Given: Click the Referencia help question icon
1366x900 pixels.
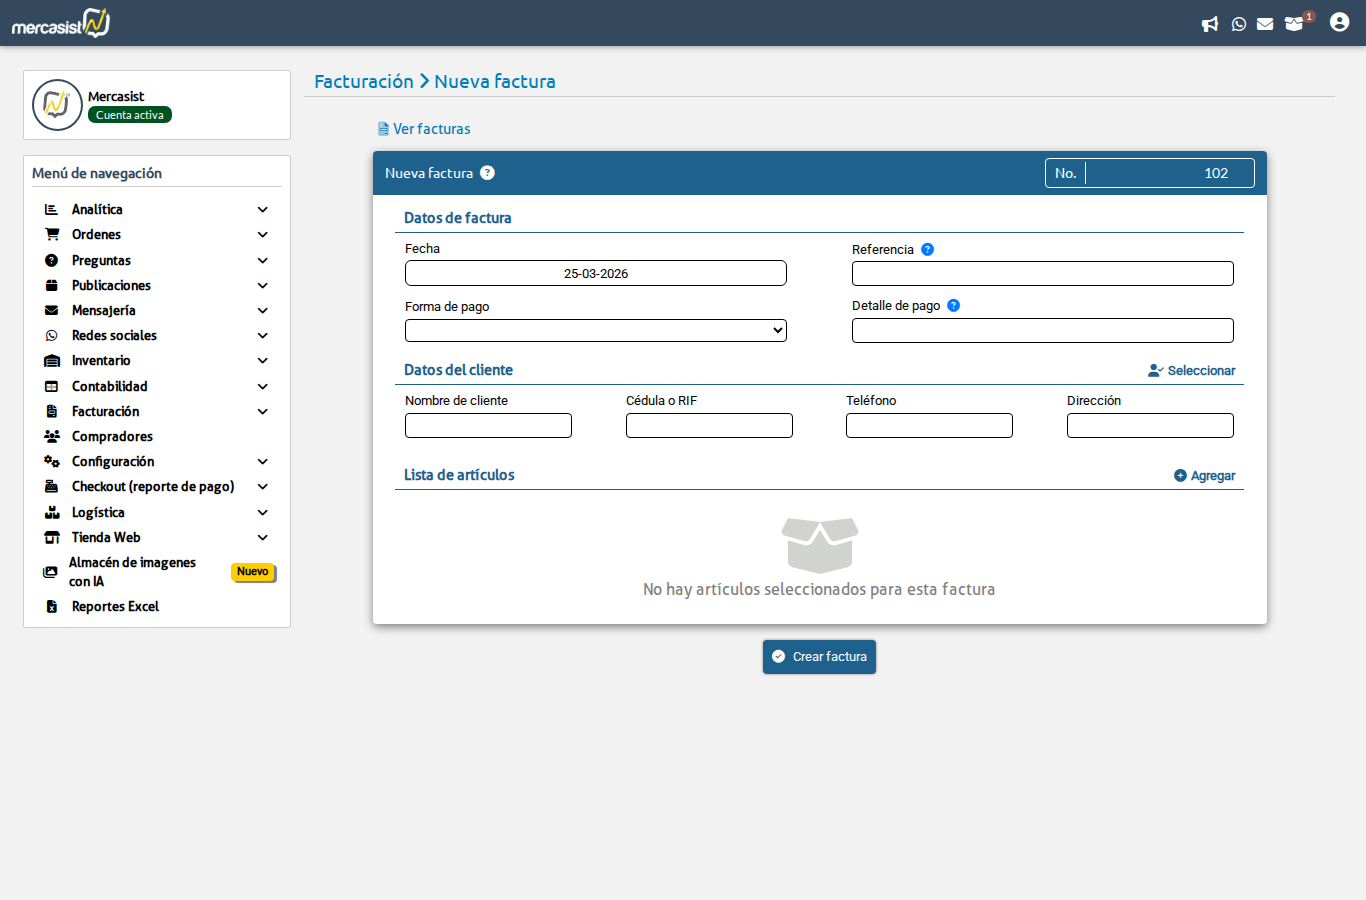Looking at the screenshot, I should [x=927, y=250].
